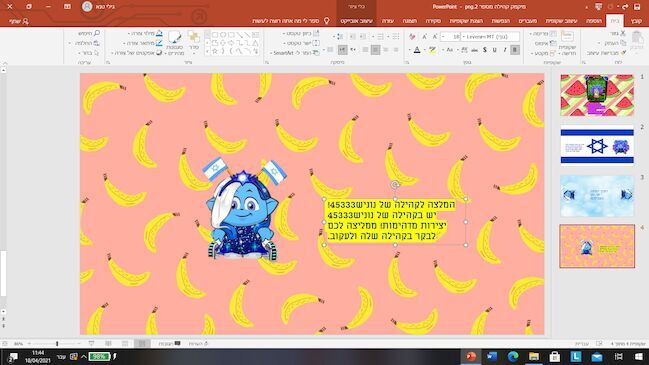Click the Copy icon
The height and width of the screenshot is (365, 649).
click(x=622, y=43)
